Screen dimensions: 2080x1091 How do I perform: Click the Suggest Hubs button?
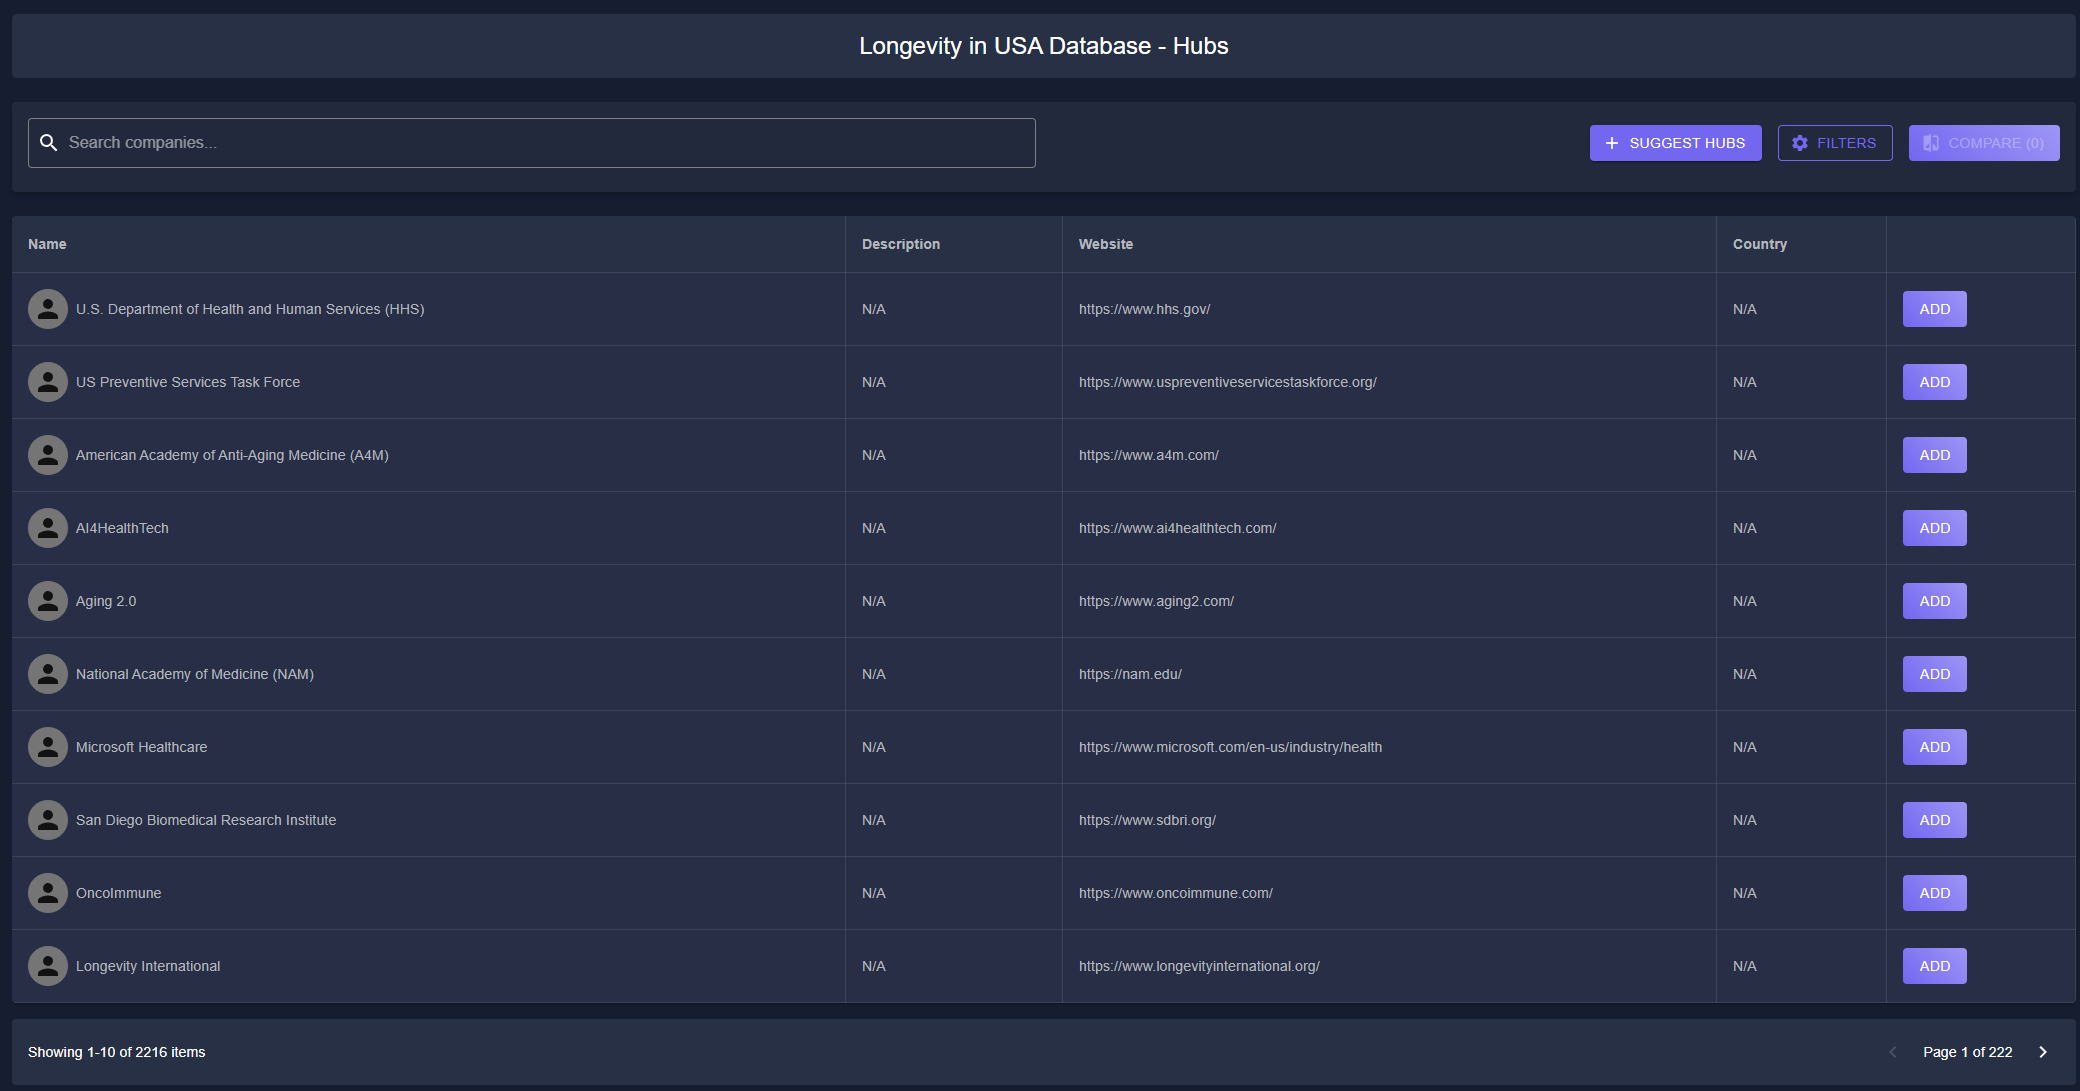tap(1675, 143)
